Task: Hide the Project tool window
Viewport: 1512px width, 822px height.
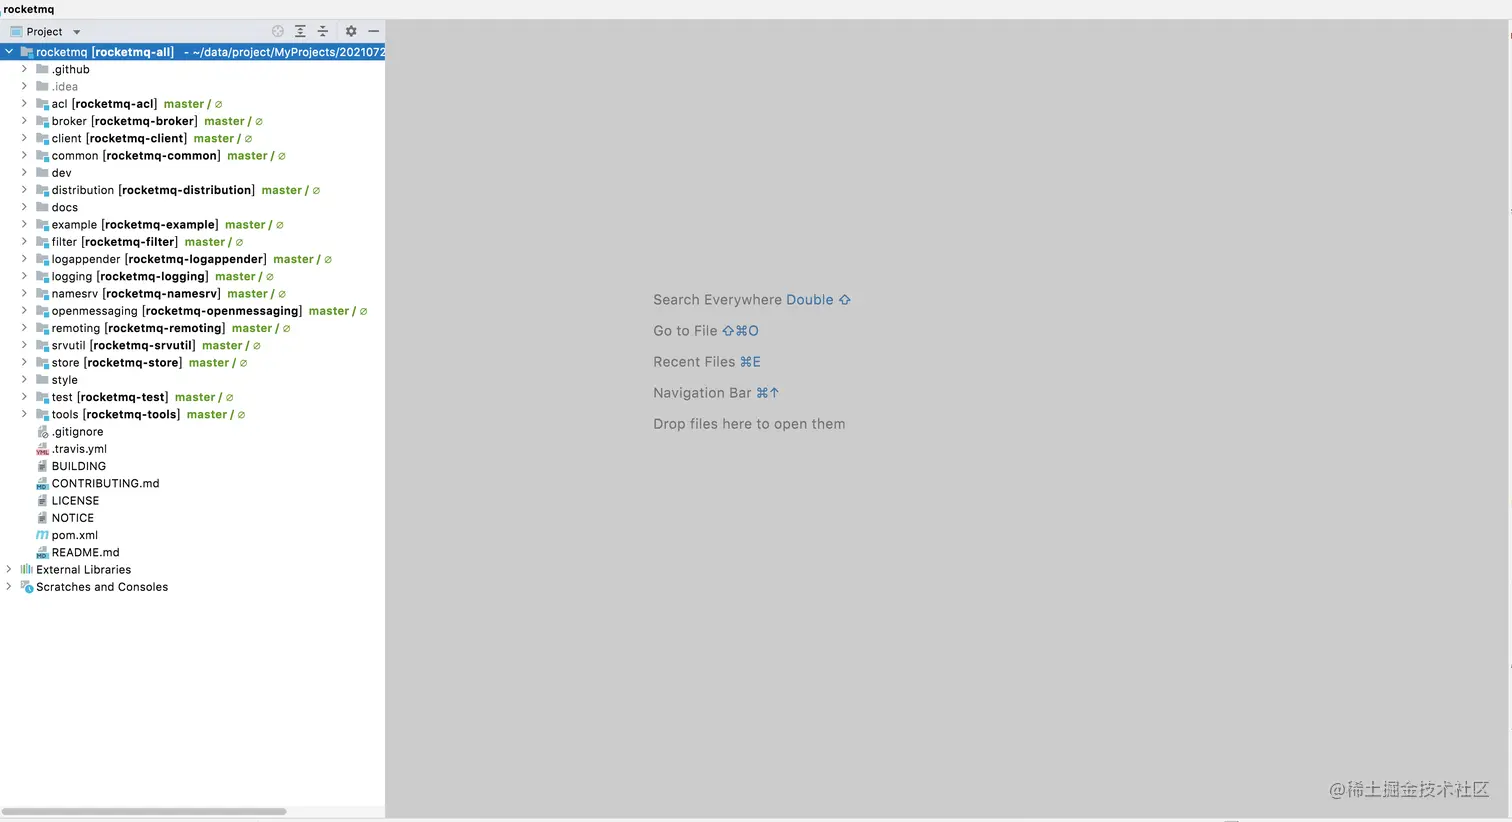Action: pos(373,31)
